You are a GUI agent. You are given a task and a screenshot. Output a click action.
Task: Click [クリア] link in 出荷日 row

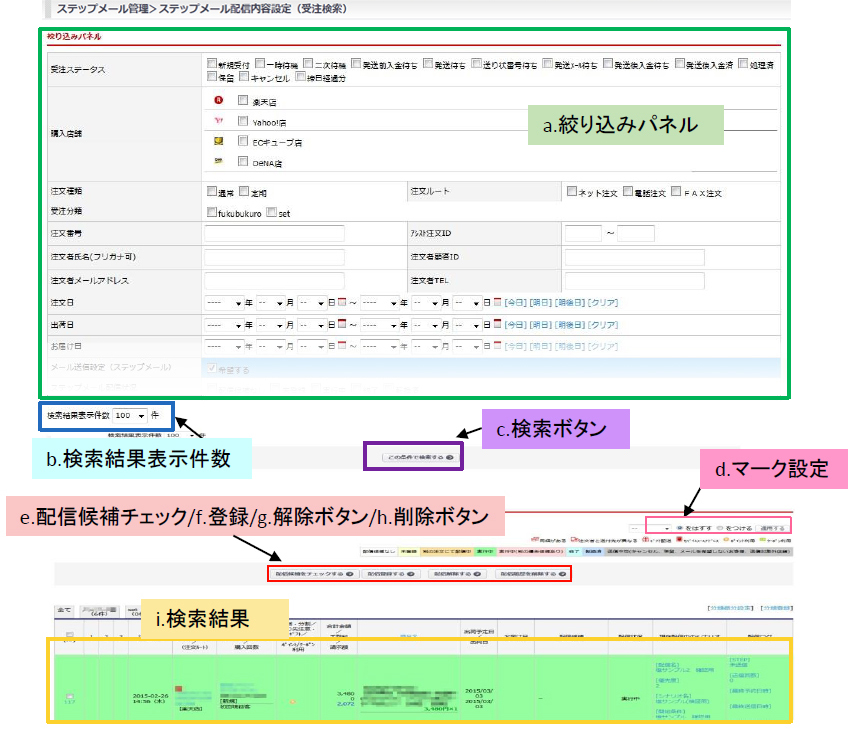pos(603,325)
